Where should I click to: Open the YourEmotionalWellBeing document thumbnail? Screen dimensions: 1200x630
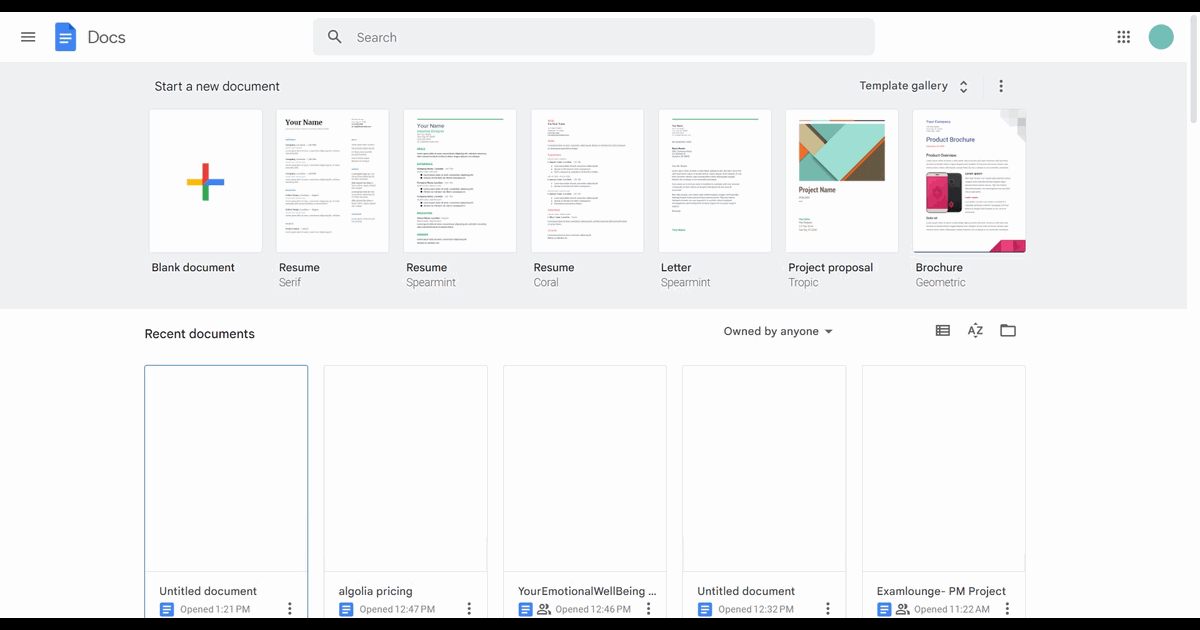tap(585, 468)
